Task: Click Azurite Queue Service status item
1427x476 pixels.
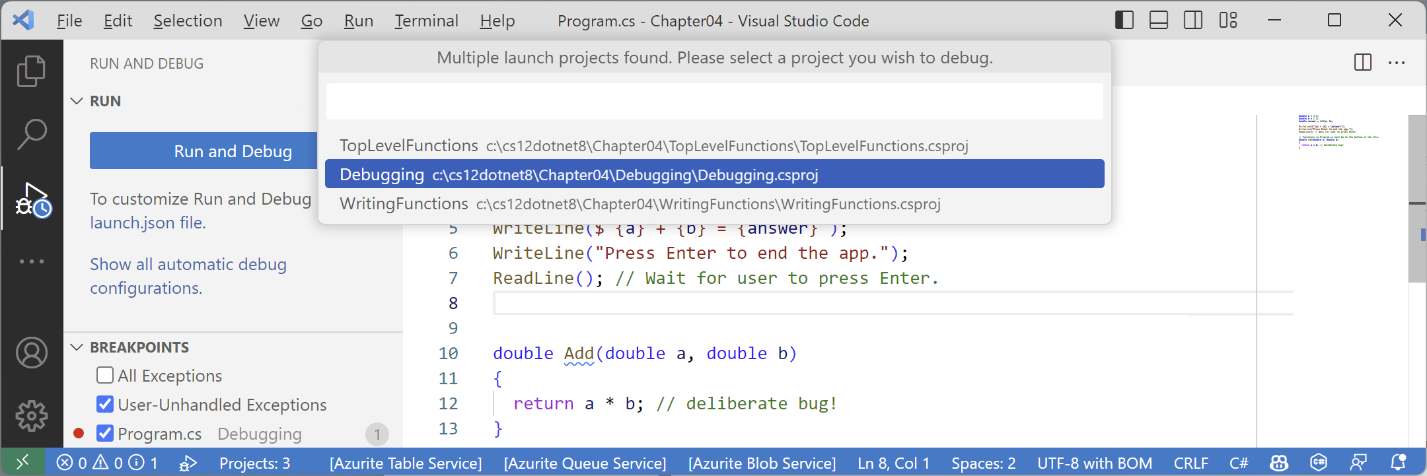Action: click(x=585, y=463)
